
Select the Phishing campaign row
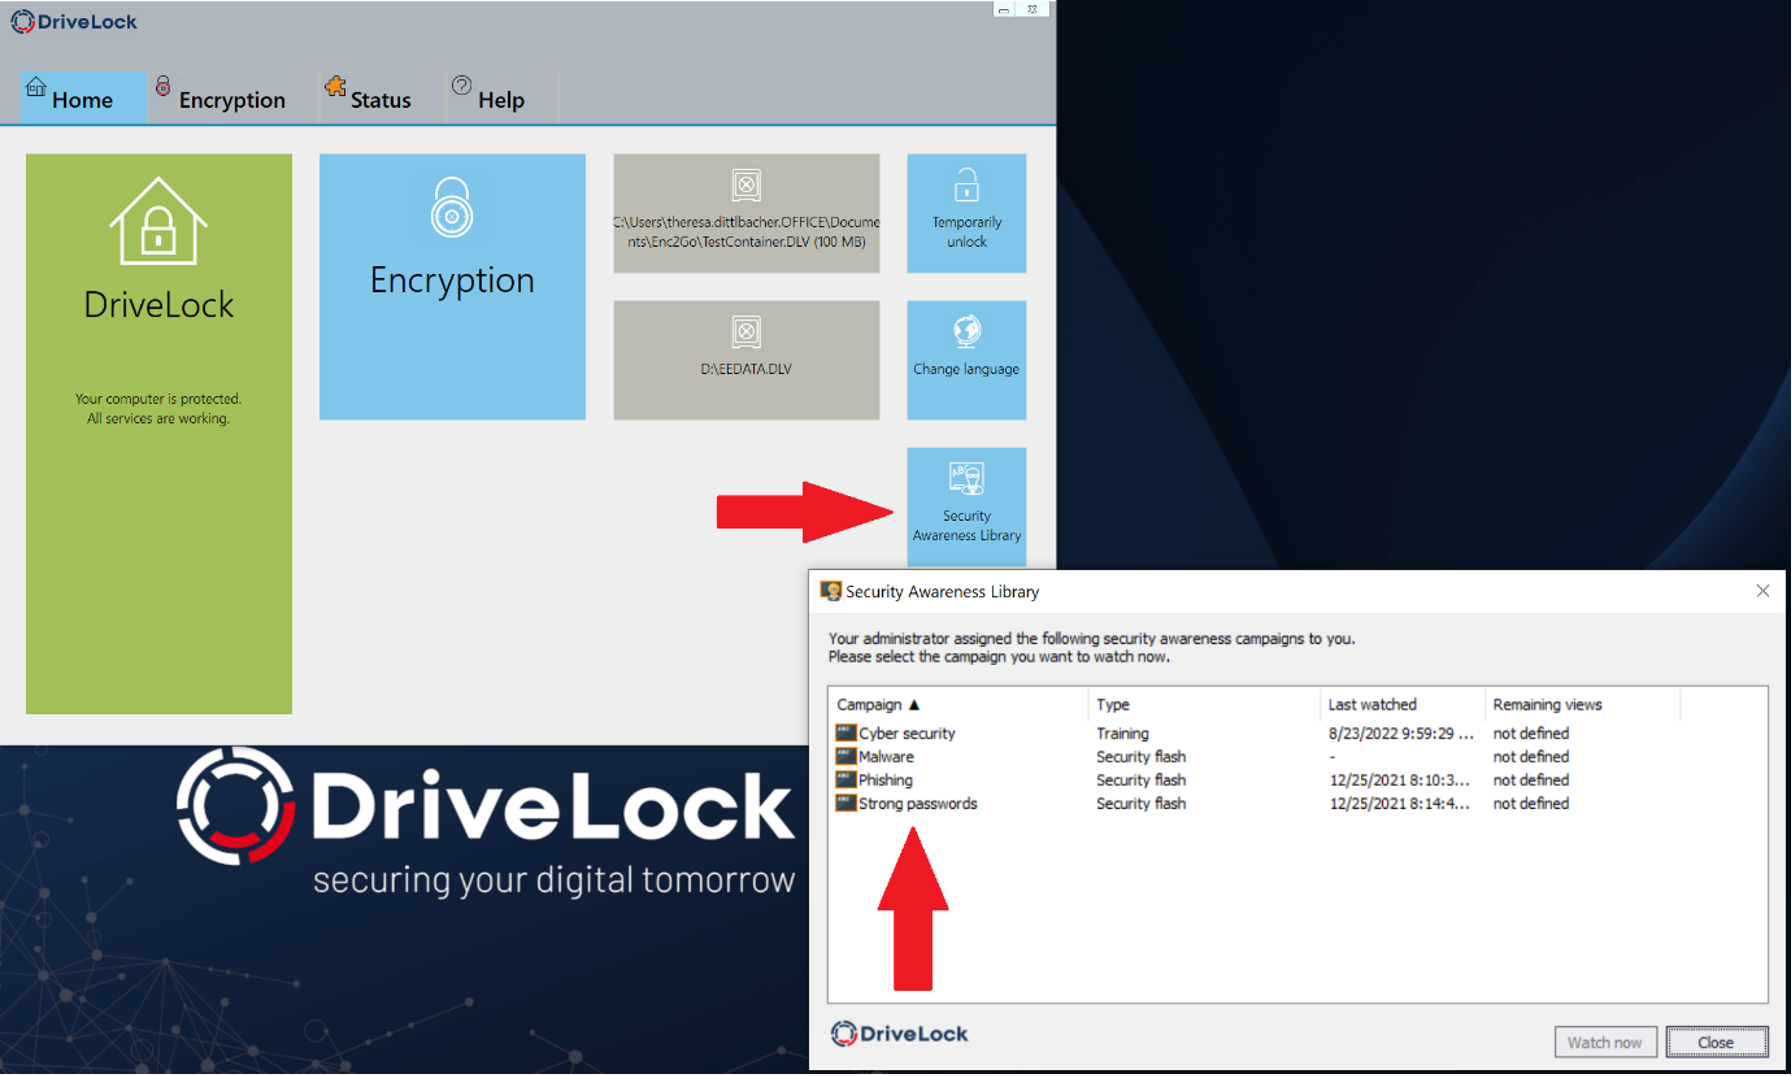tap(1257, 780)
